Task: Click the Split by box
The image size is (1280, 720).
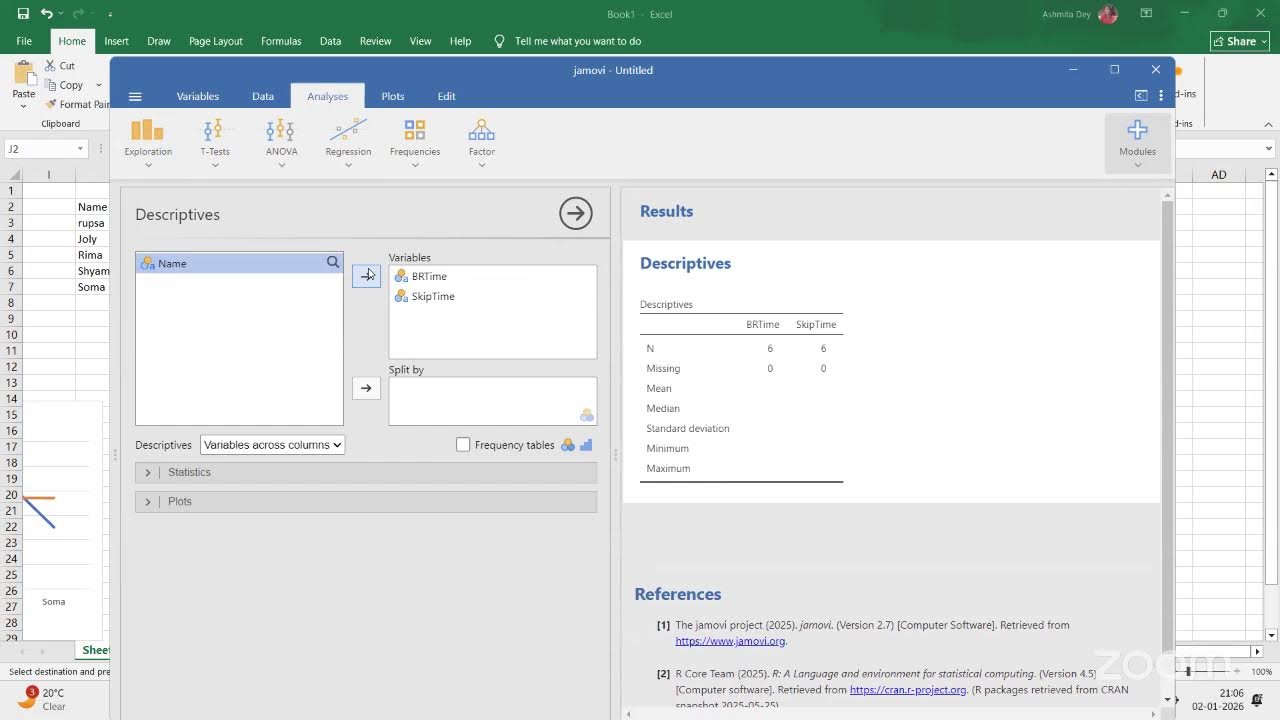Action: click(x=492, y=401)
